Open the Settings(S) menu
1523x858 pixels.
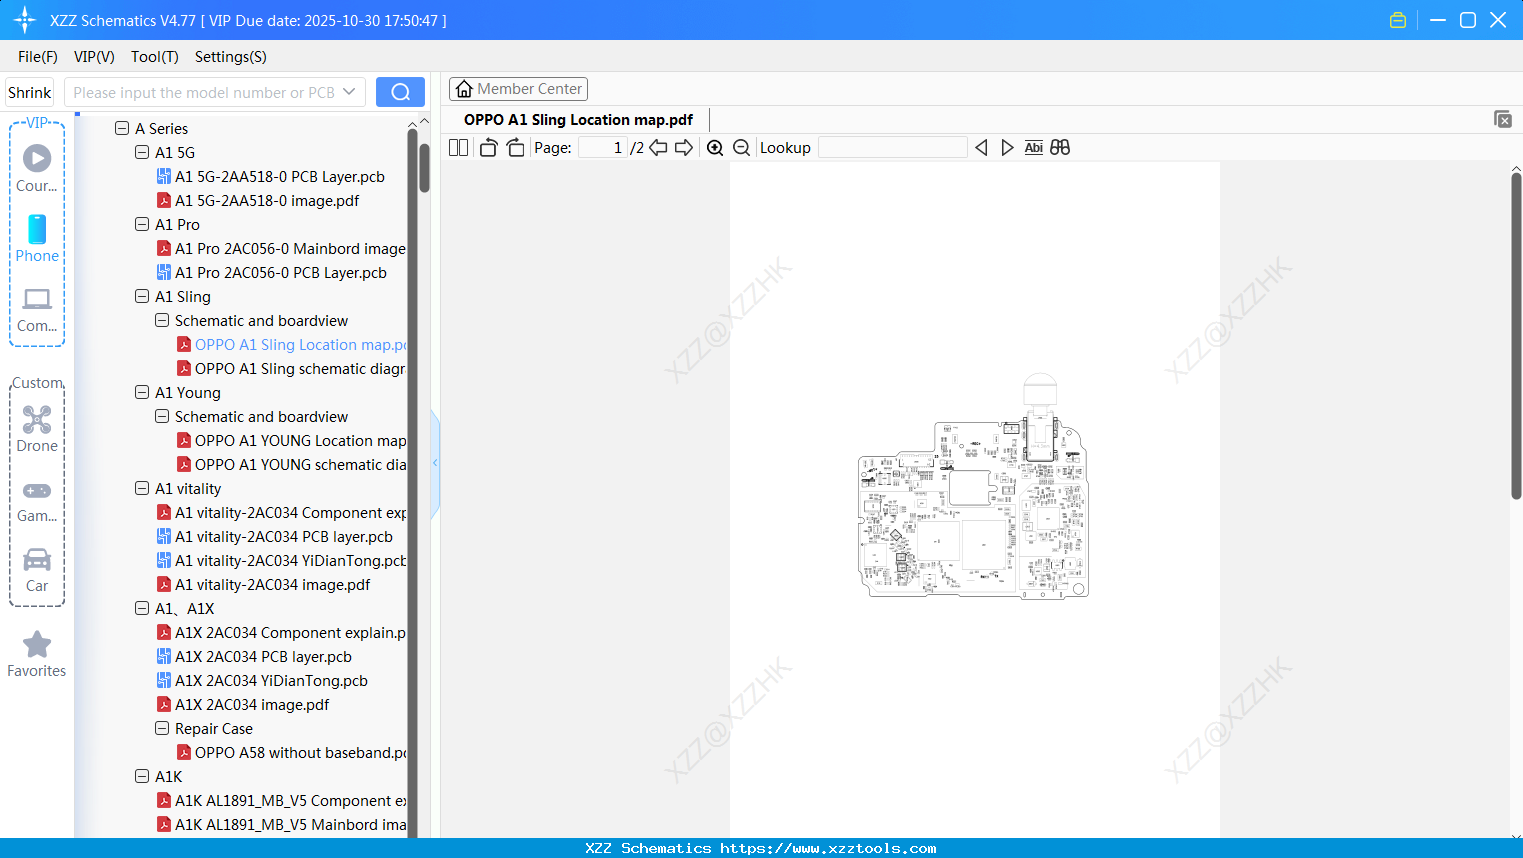[x=231, y=57]
